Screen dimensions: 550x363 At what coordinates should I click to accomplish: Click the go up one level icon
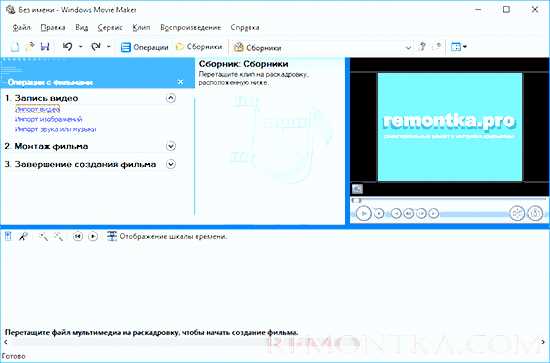(423, 47)
